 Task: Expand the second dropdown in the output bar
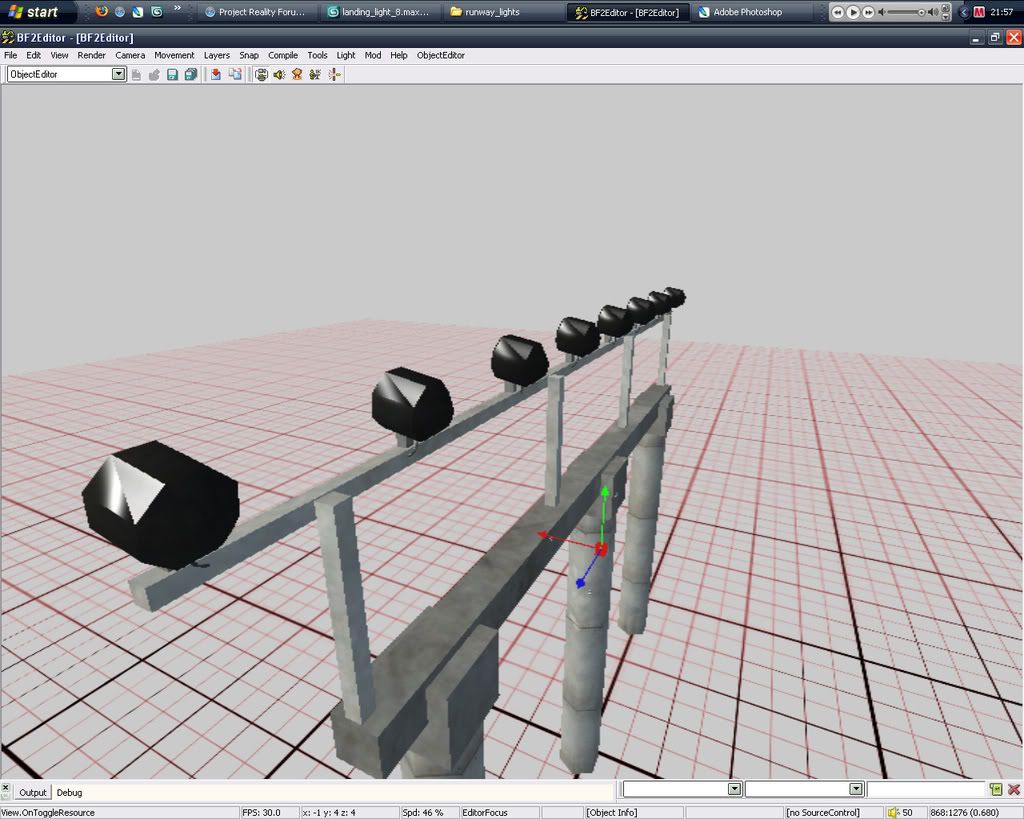(856, 790)
